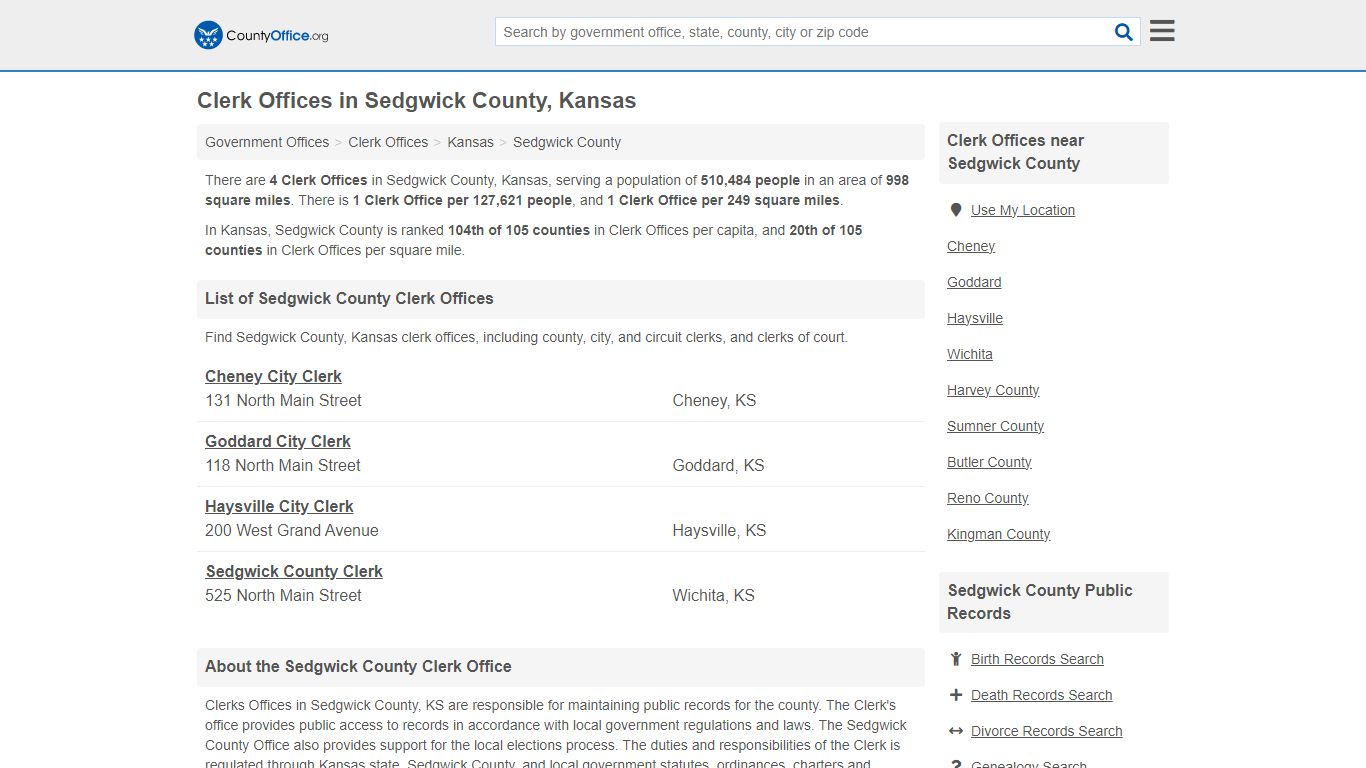Open Clerk Offices breadcrumb link
This screenshot has height=768, width=1366.
pos(388,142)
